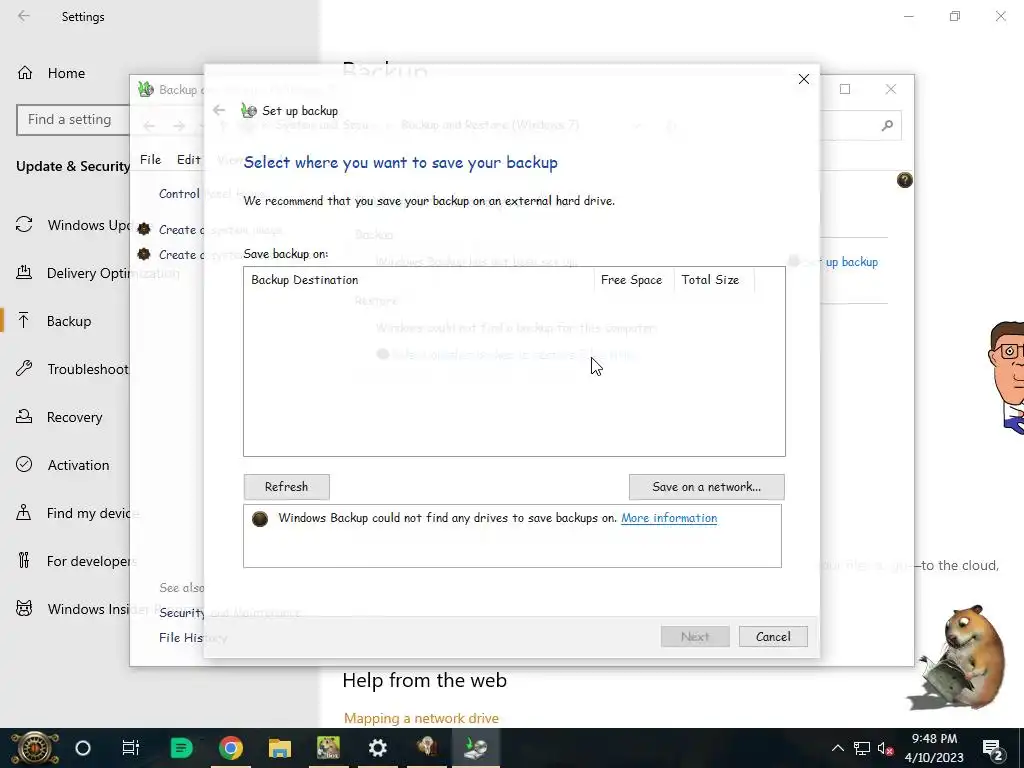Open File Explorer from the taskbar
Viewport: 1024px width, 768px height.
(280, 748)
